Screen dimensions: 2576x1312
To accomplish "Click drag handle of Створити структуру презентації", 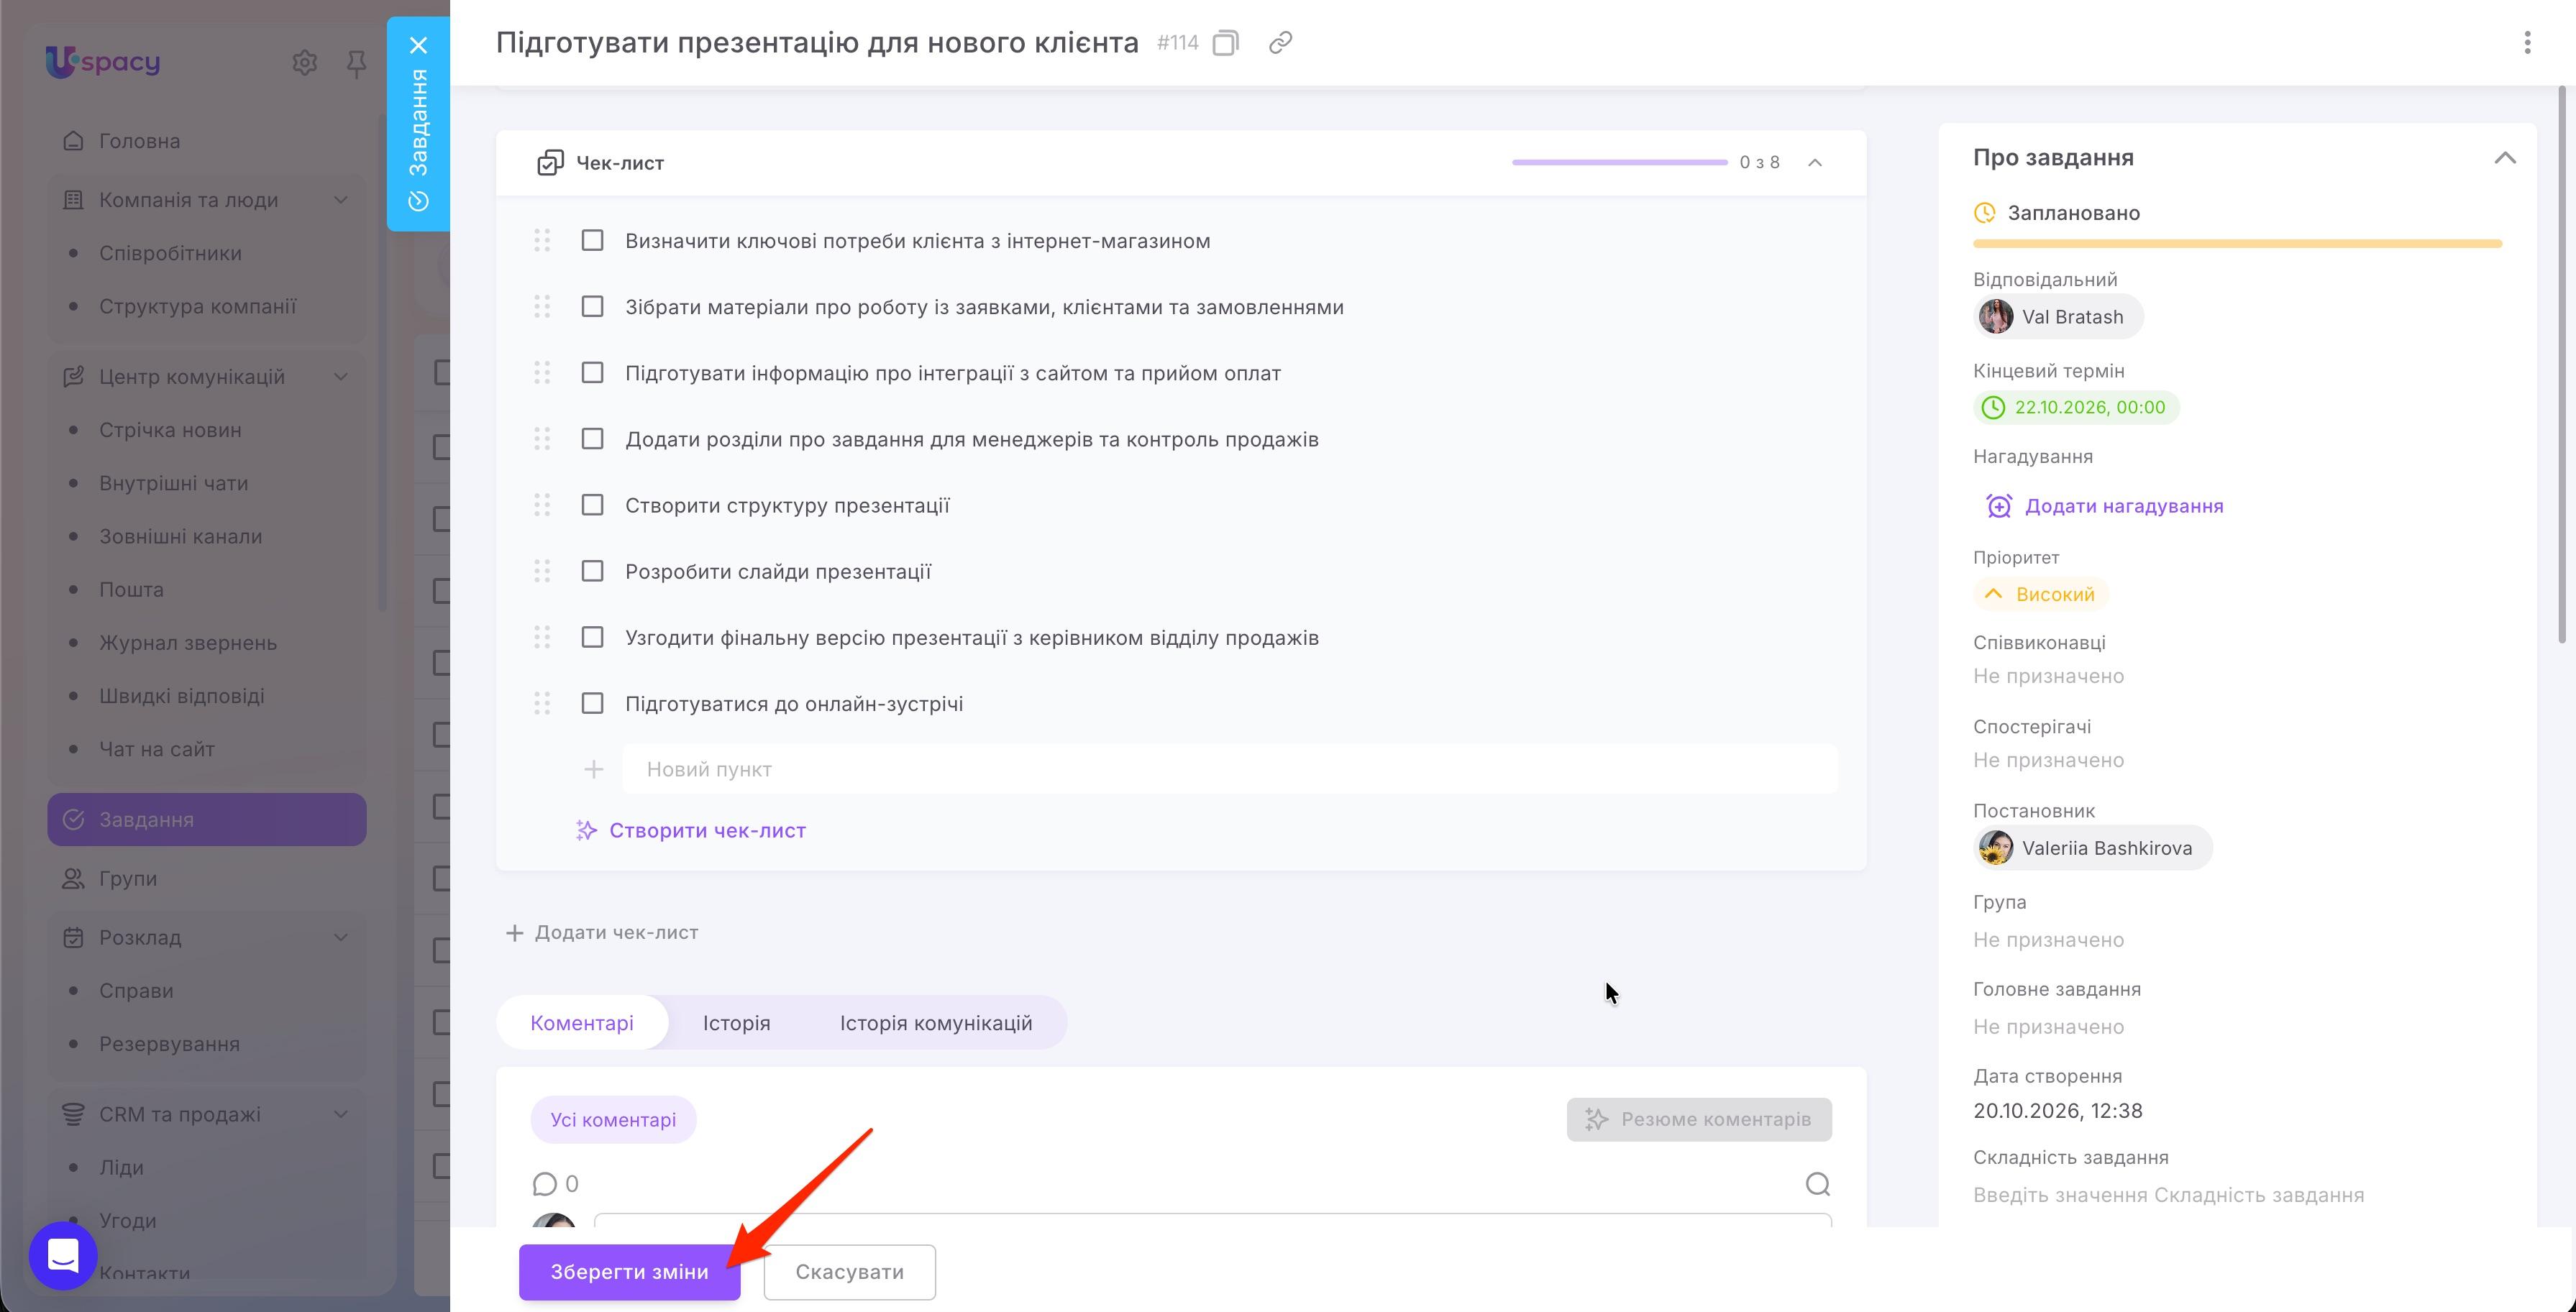I will pos(542,505).
